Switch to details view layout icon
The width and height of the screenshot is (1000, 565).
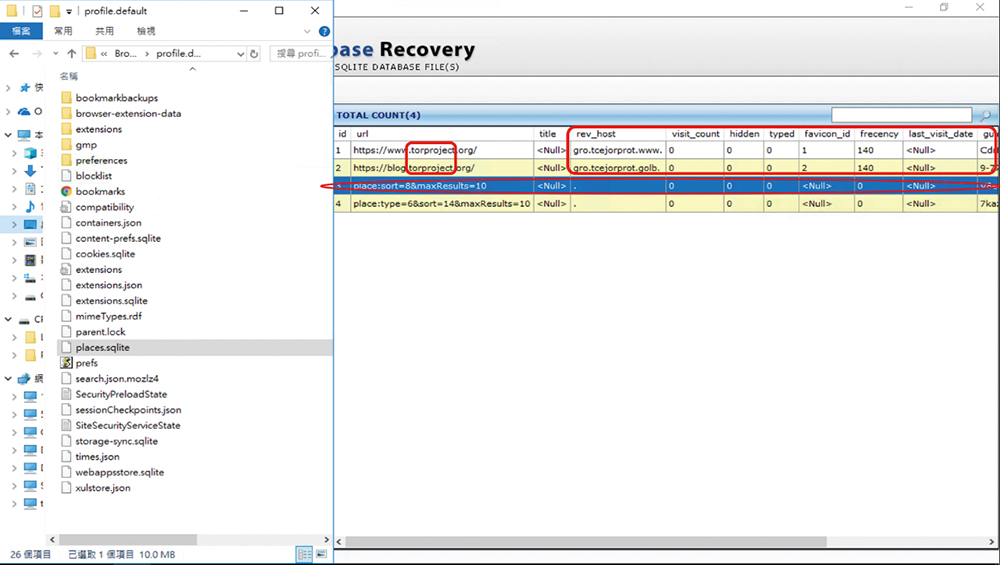(305, 554)
